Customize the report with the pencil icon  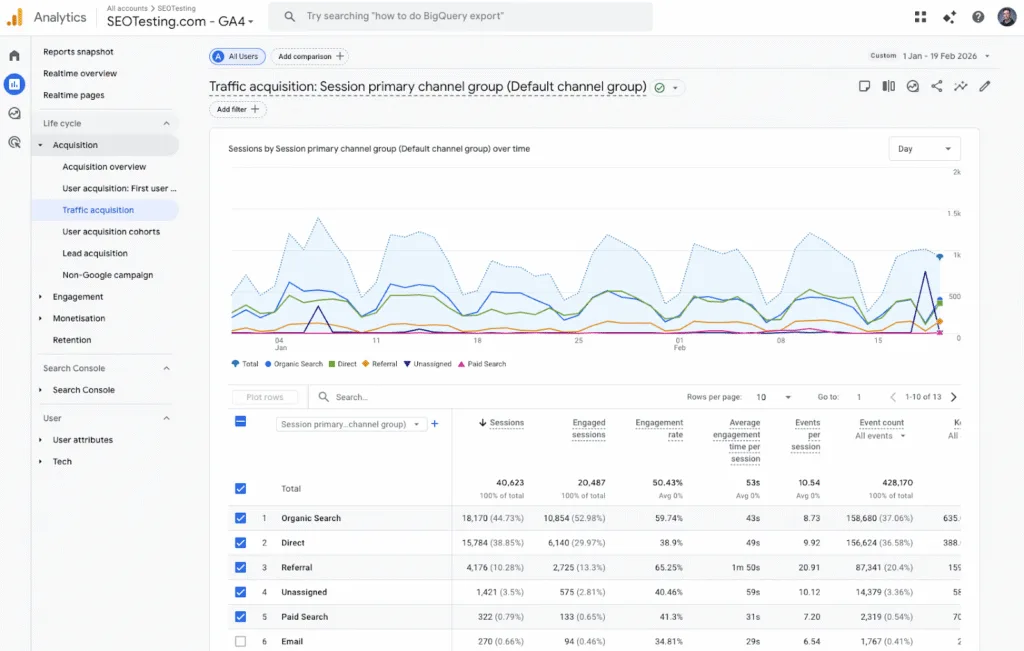(x=985, y=86)
